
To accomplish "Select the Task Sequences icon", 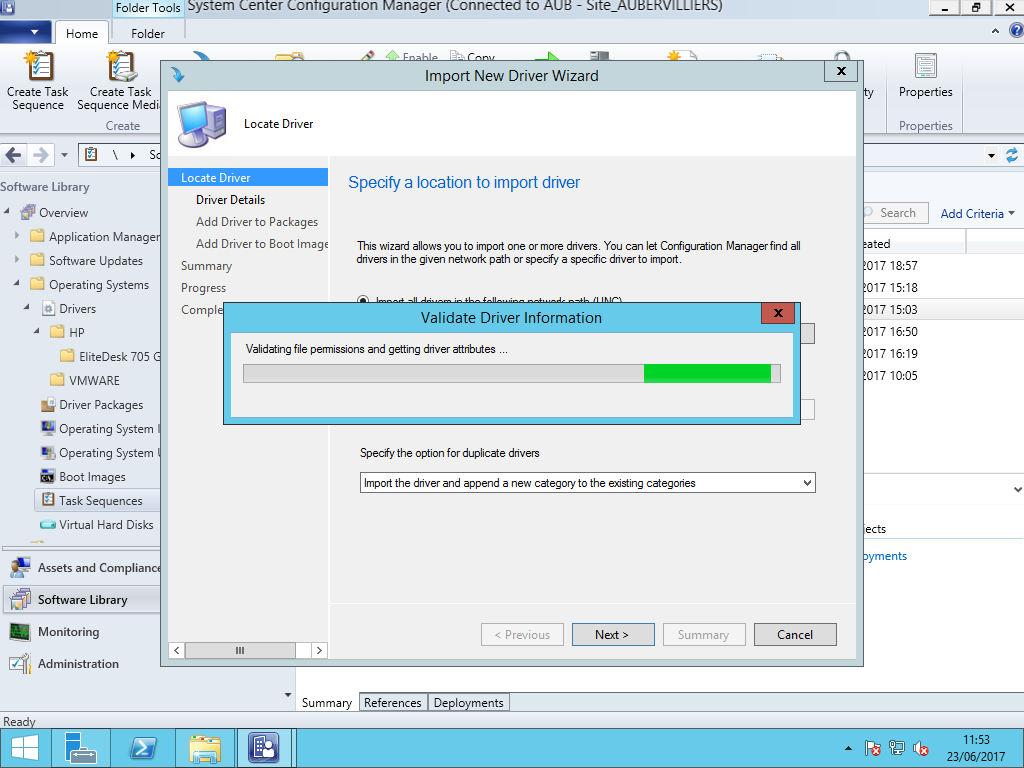I will (x=48, y=500).
